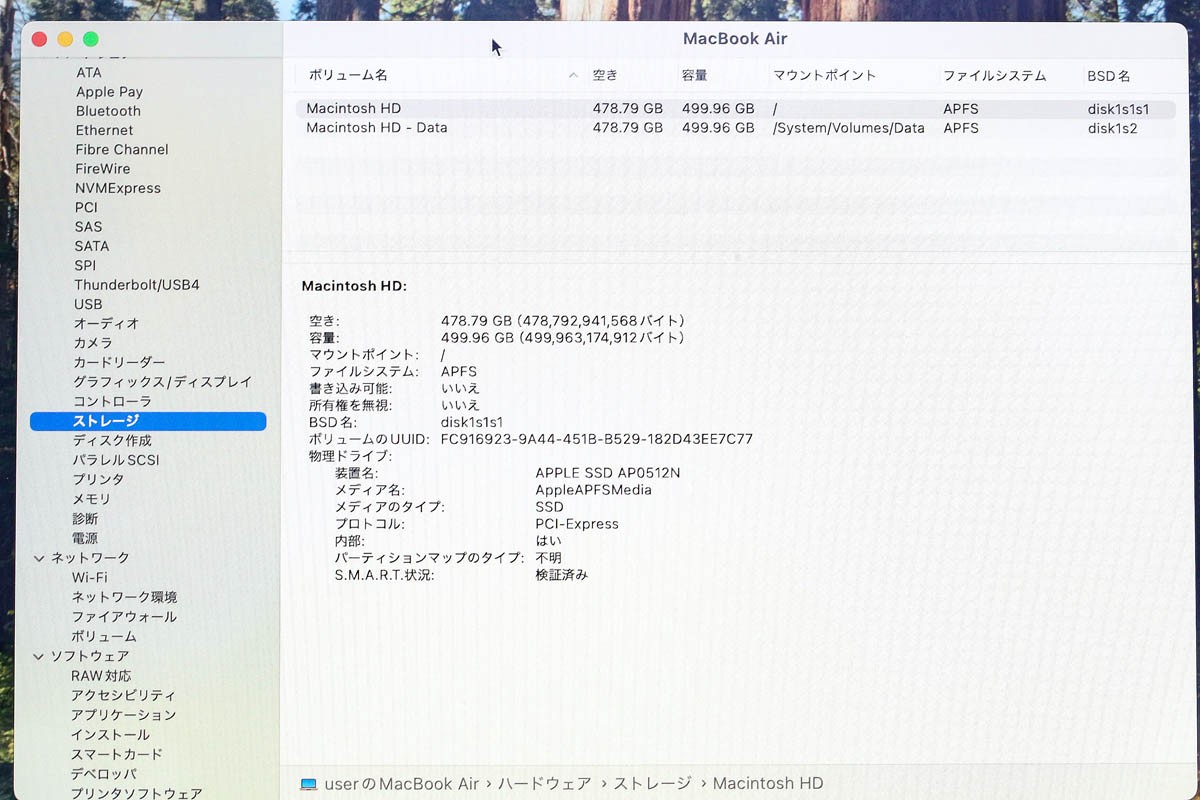Select NVMExpress in the sidebar
1200x800 pixels.
pos(117,188)
